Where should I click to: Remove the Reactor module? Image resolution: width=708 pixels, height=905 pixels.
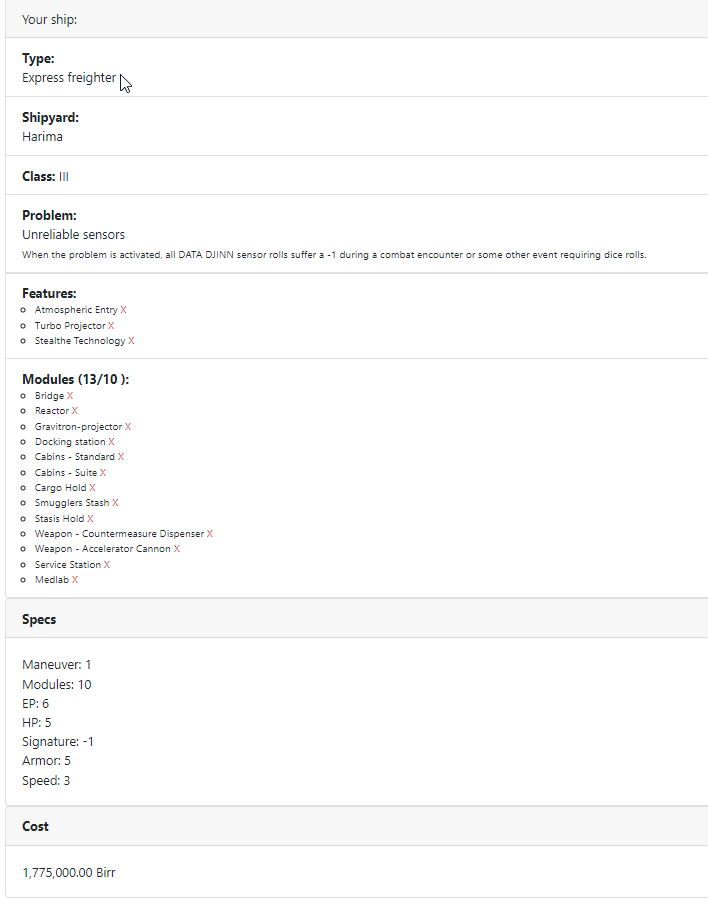click(x=75, y=411)
